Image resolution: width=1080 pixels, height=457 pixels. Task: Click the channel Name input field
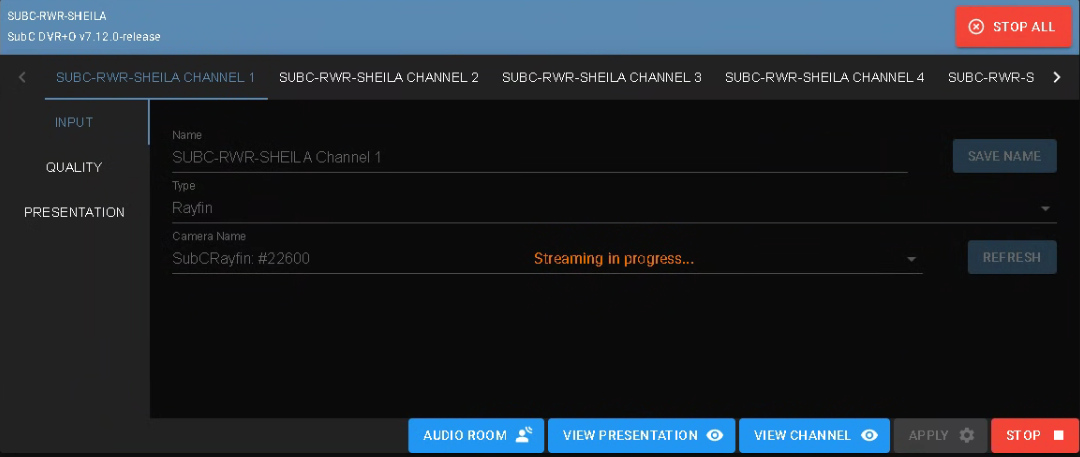point(539,157)
